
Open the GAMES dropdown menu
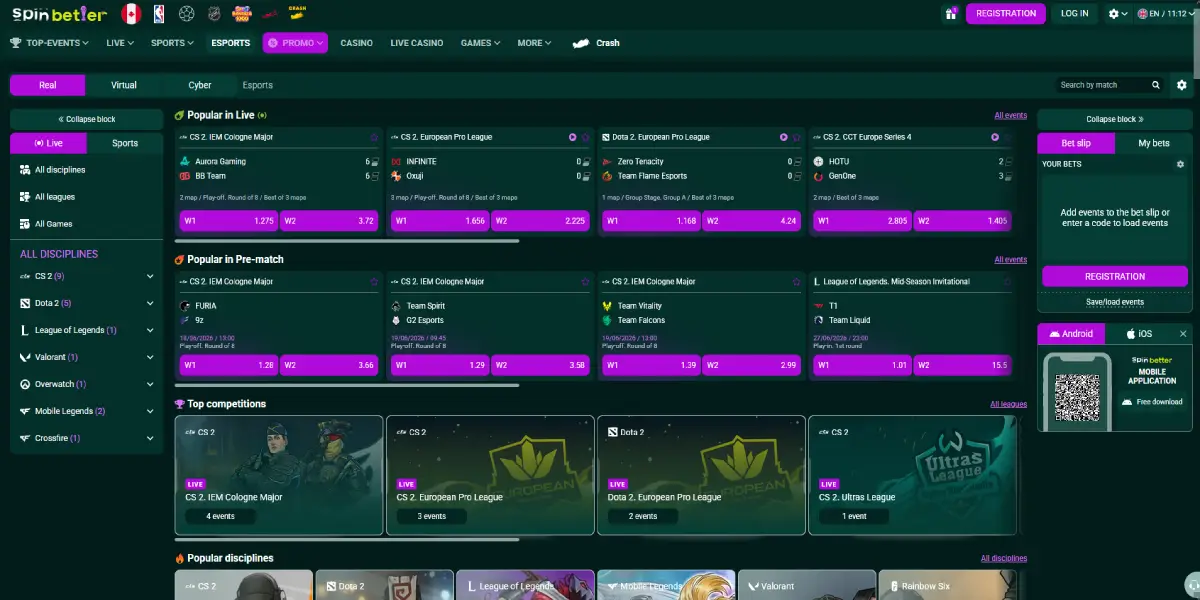[481, 43]
